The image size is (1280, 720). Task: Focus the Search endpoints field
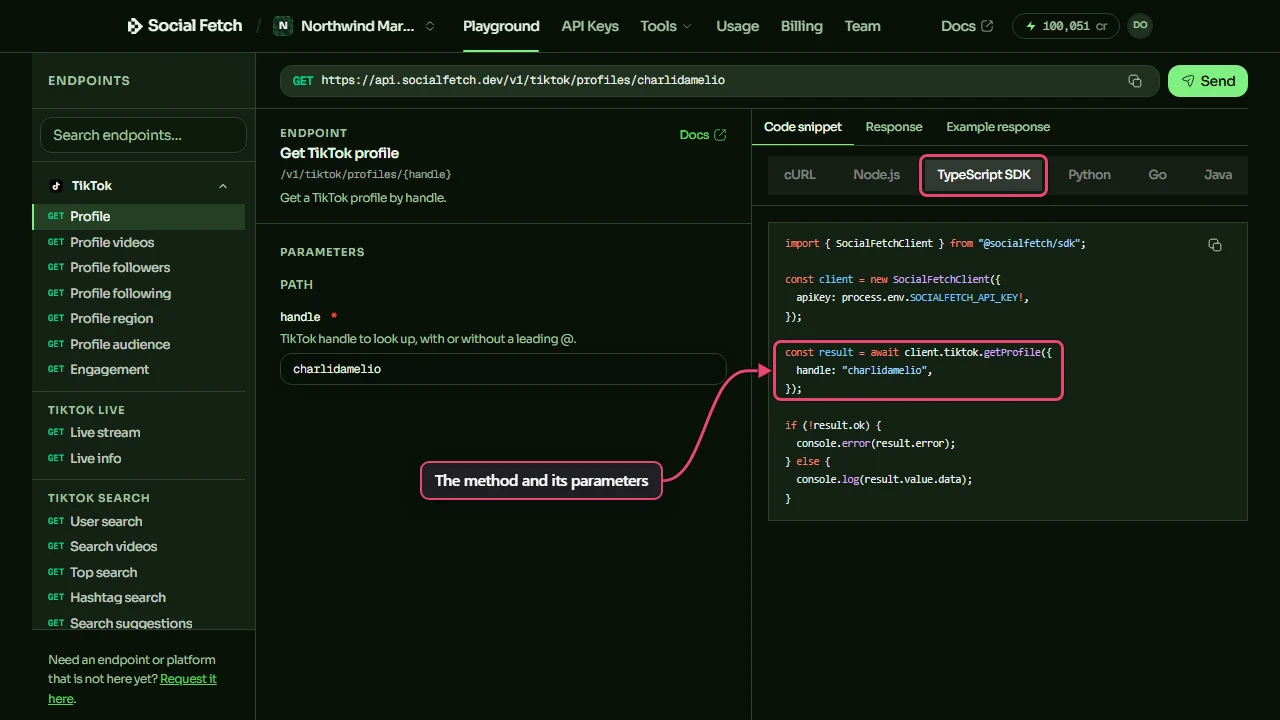pyautogui.click(x=143, y=135)
